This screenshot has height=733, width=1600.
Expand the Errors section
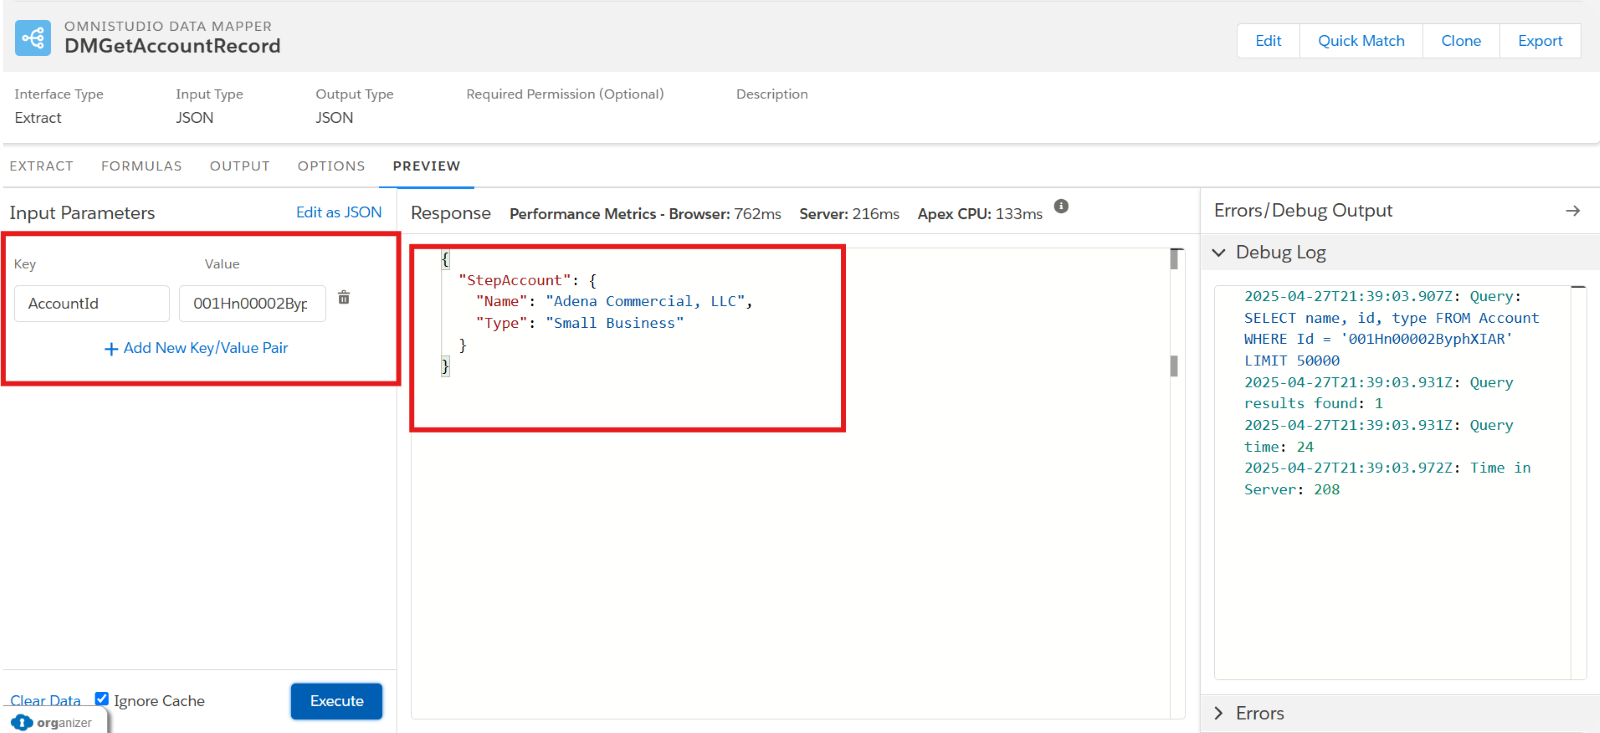pyautogui.click(x=1219, y=713)
